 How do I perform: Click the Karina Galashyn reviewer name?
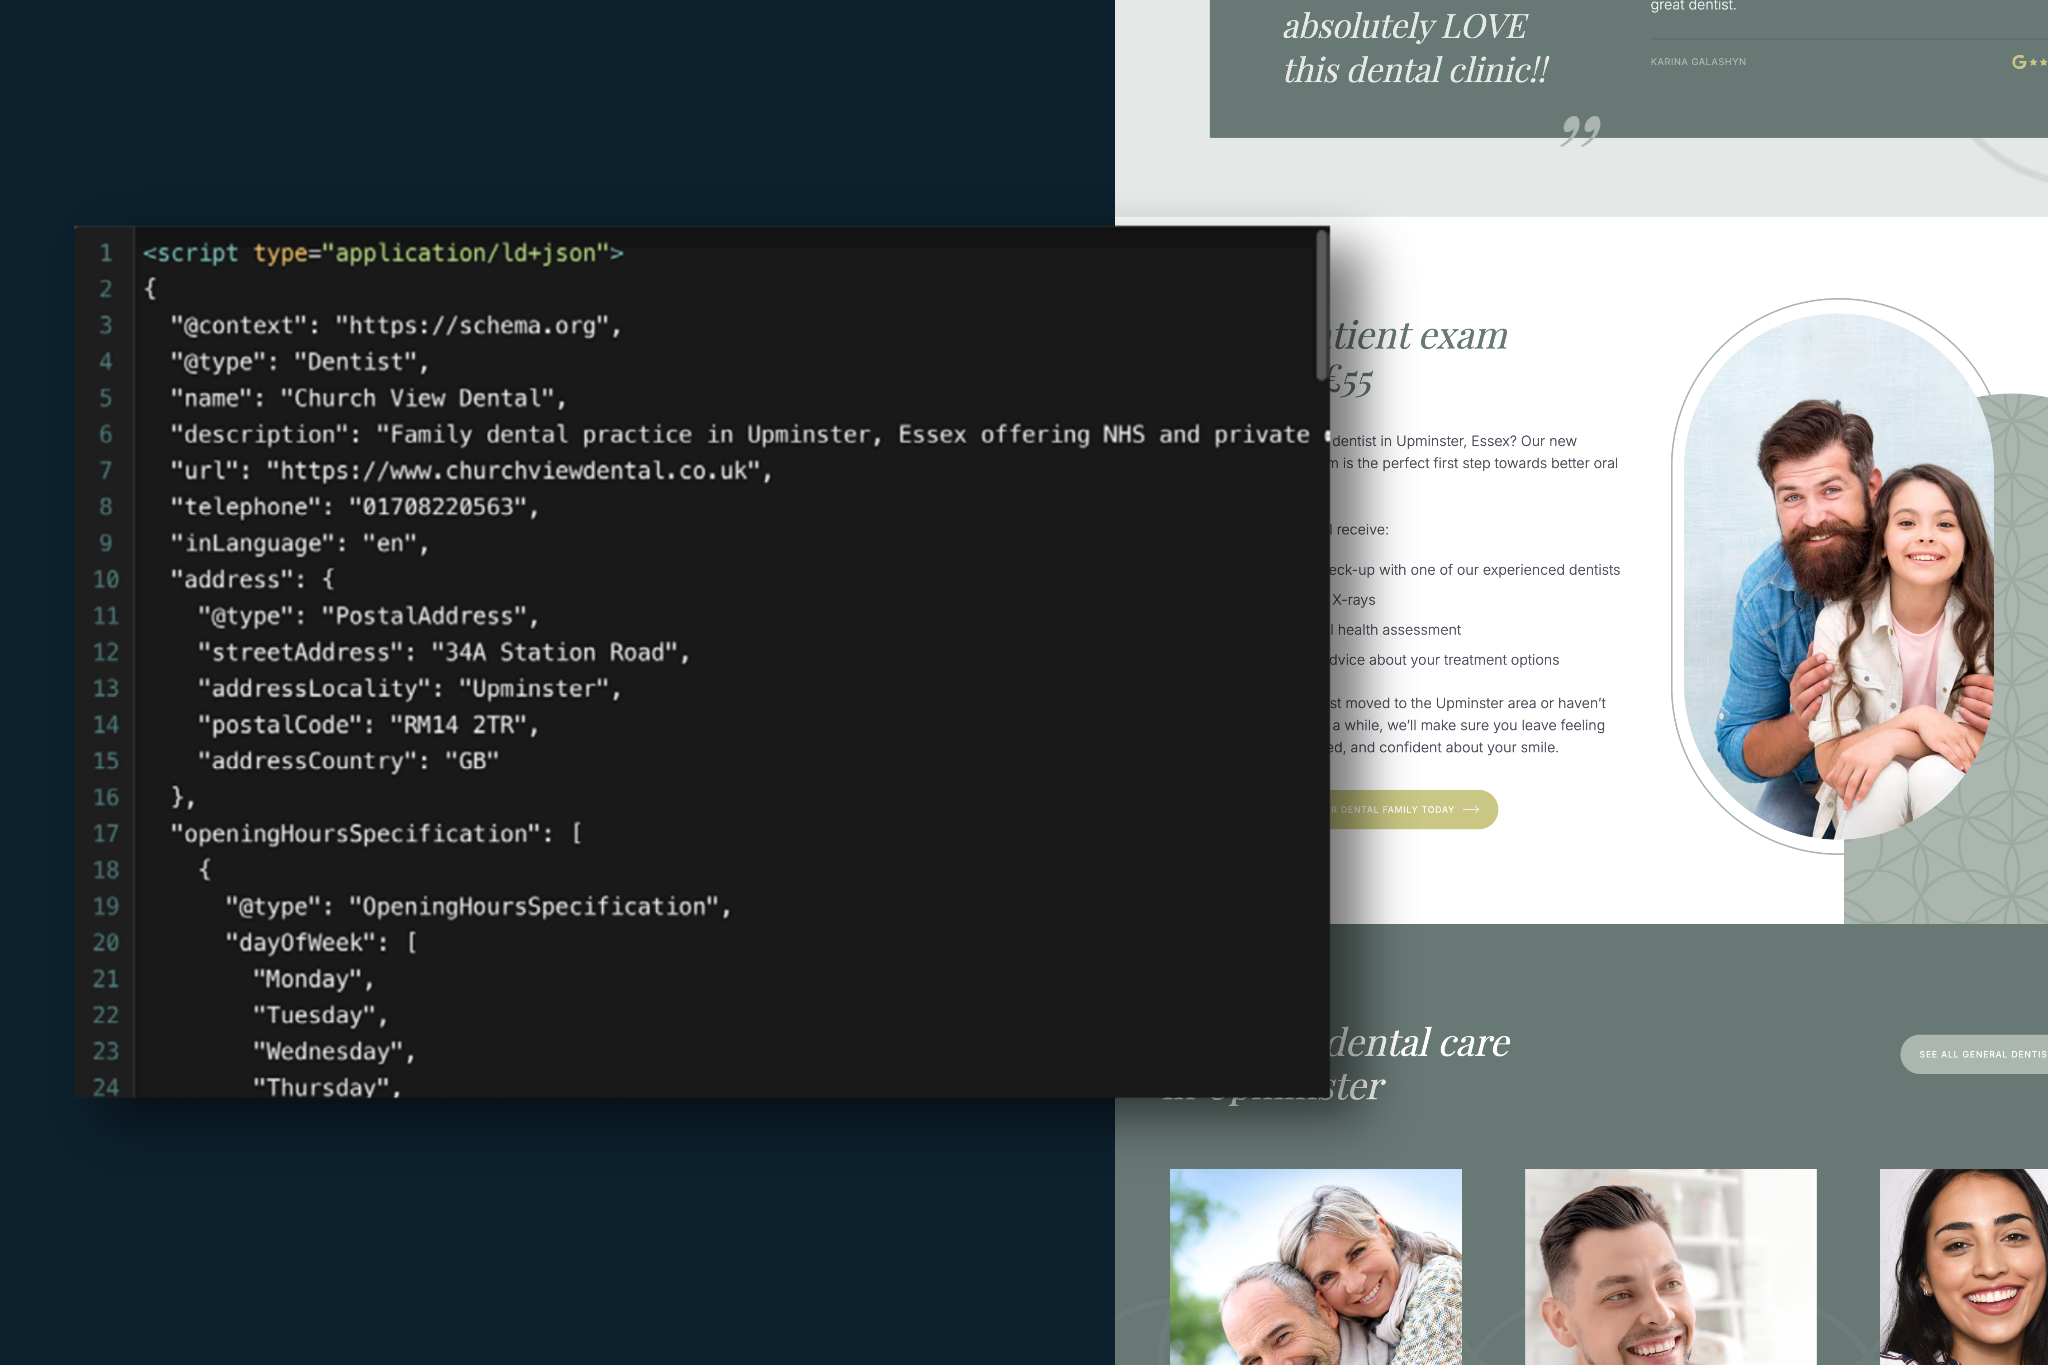(x=1698, y=62)
